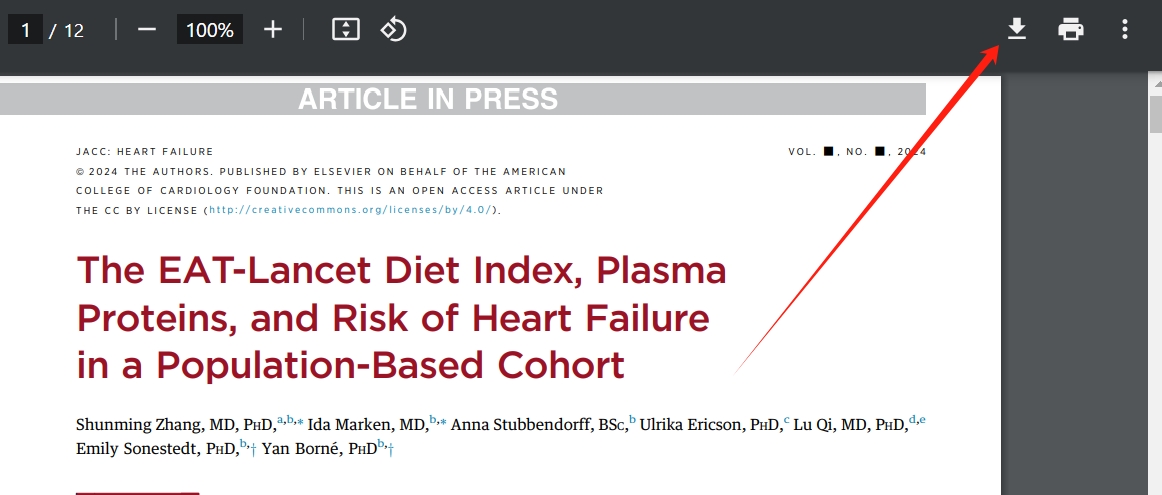
Task: Select the current page number field
Action: point(25,29)
